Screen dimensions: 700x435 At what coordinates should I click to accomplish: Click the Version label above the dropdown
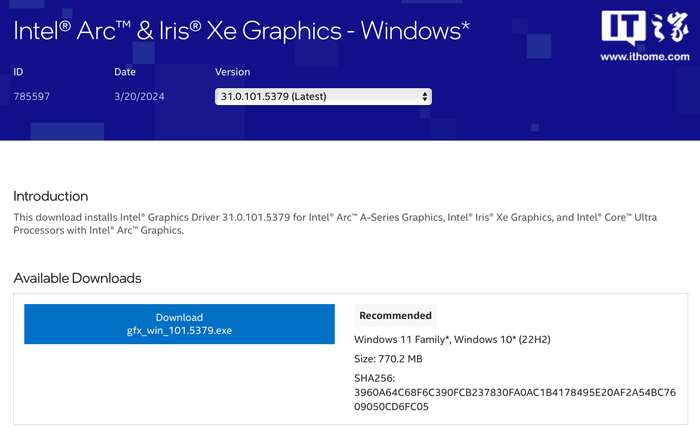click(x=233, y=72)
